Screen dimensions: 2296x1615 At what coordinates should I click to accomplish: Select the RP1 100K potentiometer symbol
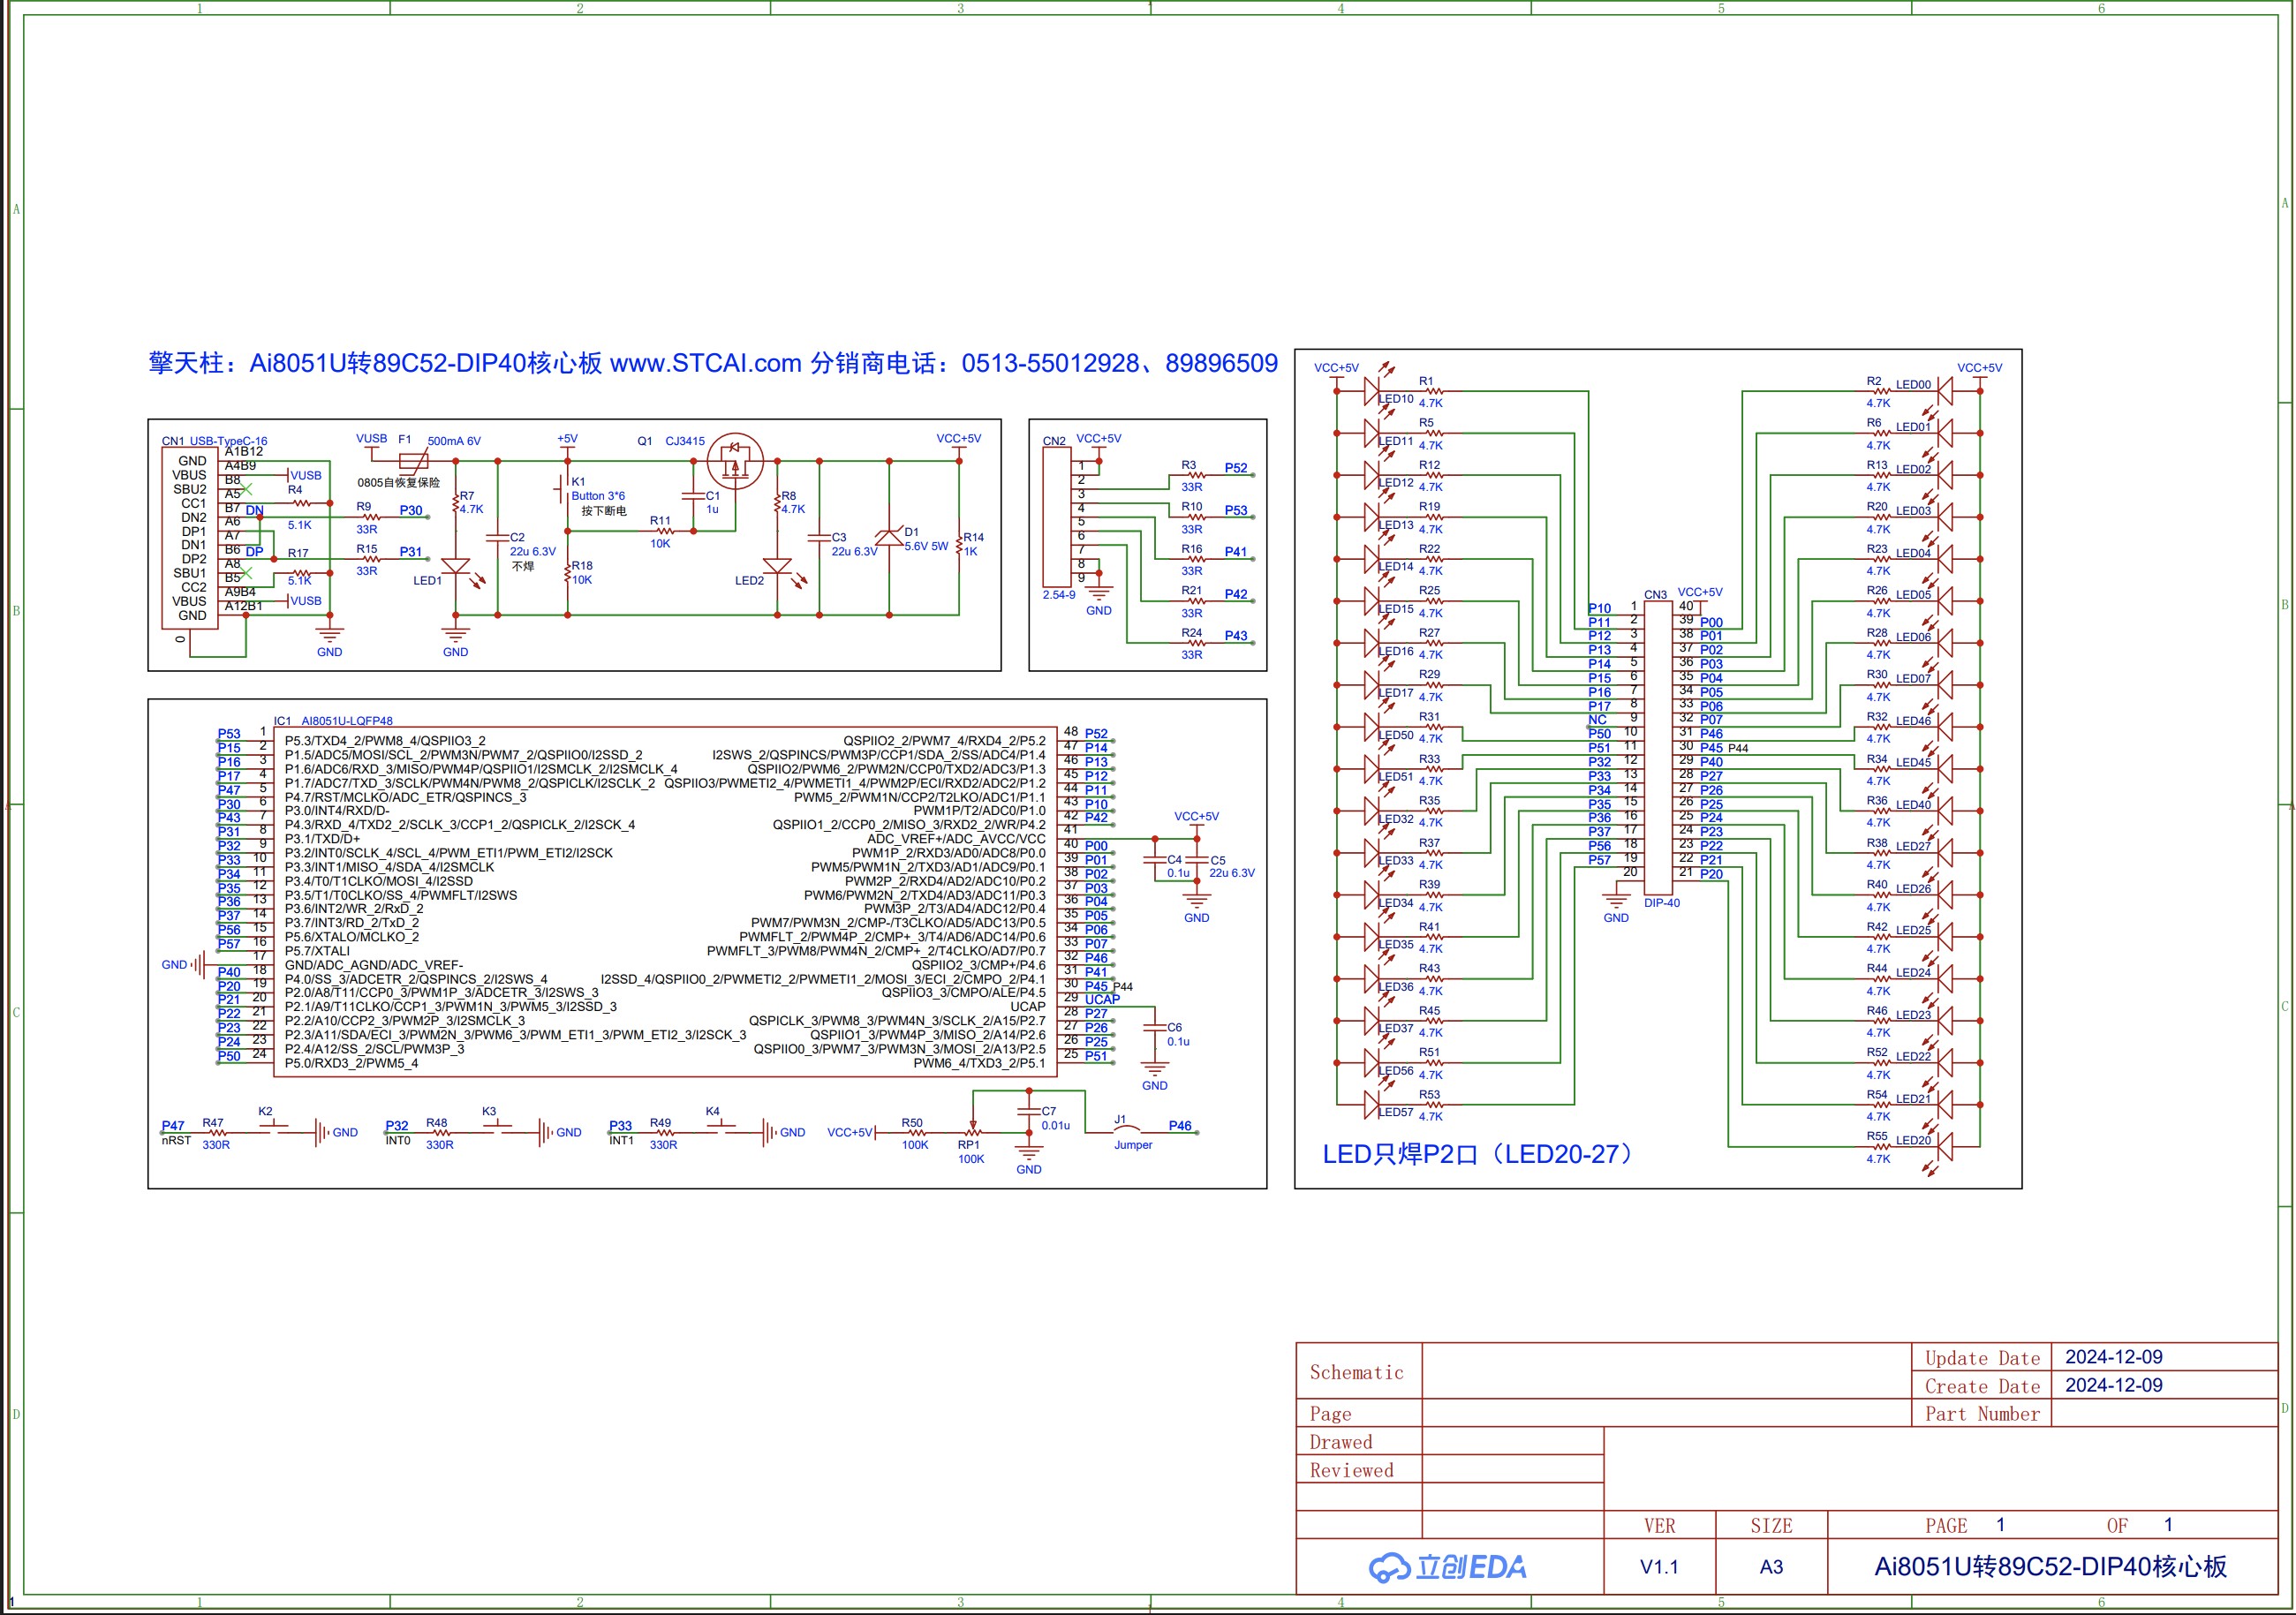coord(972,1132)
